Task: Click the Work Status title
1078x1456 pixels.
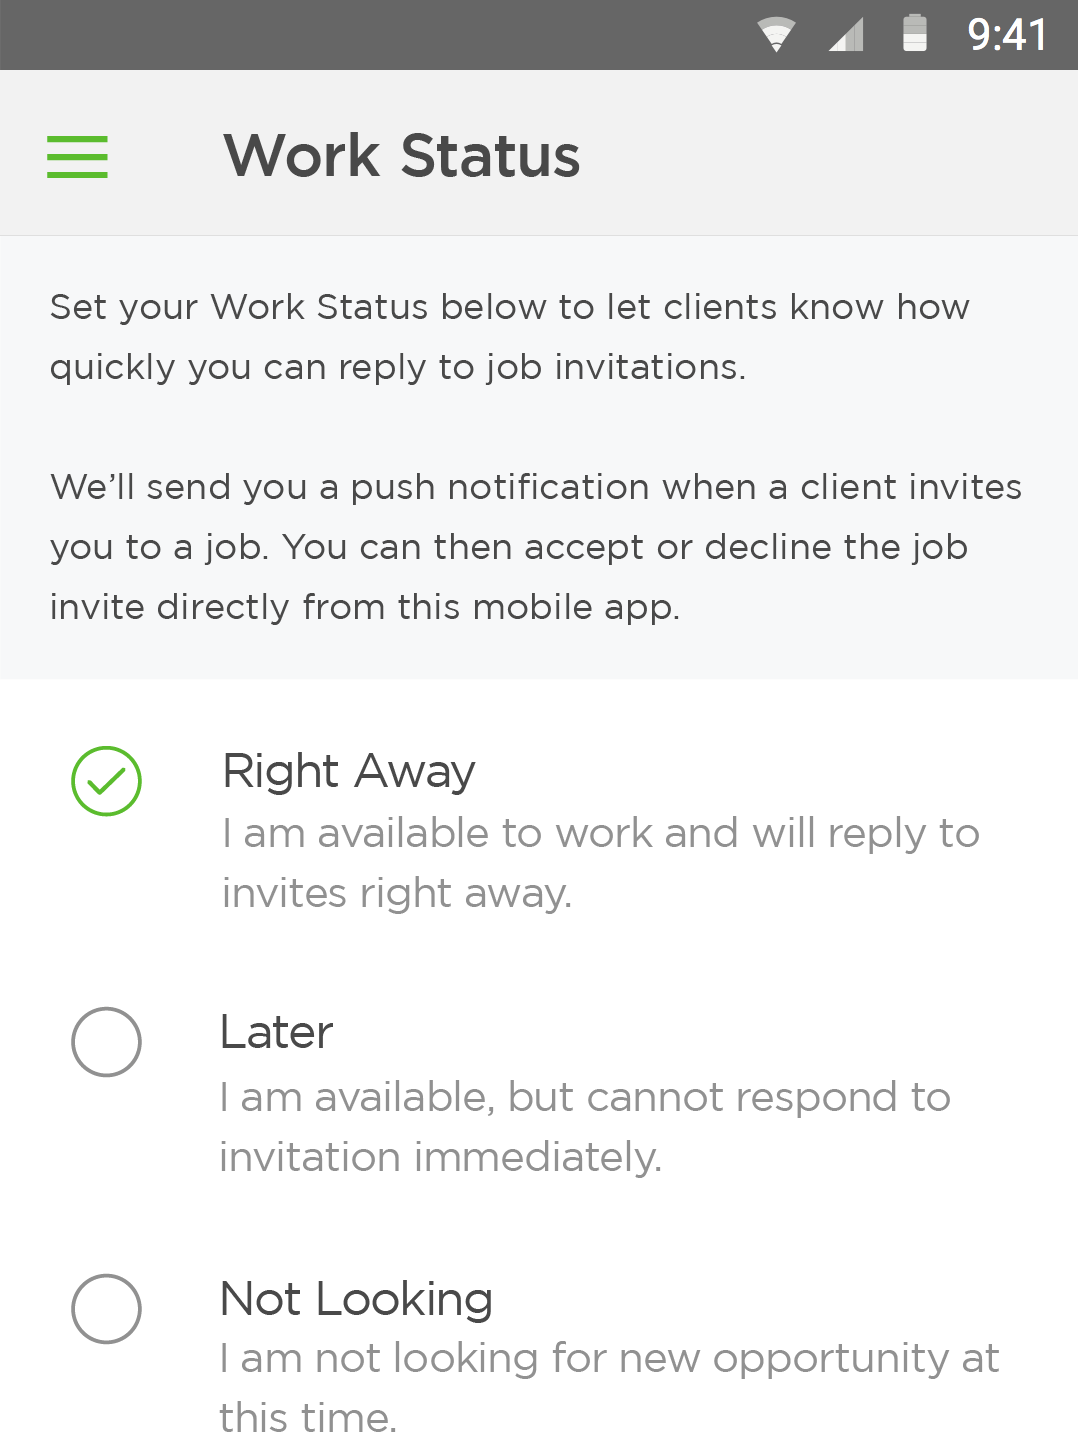Action: pyautogui.click(x=401, y=155)
